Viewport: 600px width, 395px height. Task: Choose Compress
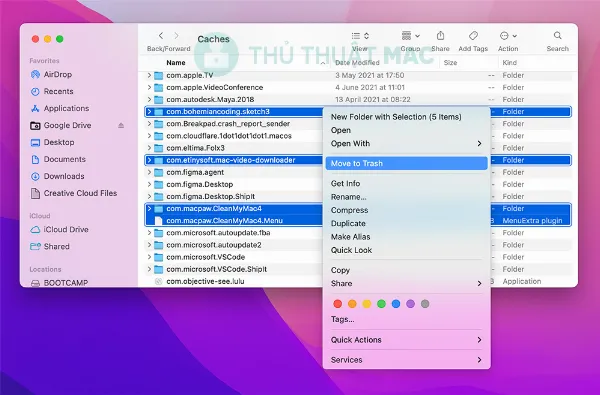(406, 210)
